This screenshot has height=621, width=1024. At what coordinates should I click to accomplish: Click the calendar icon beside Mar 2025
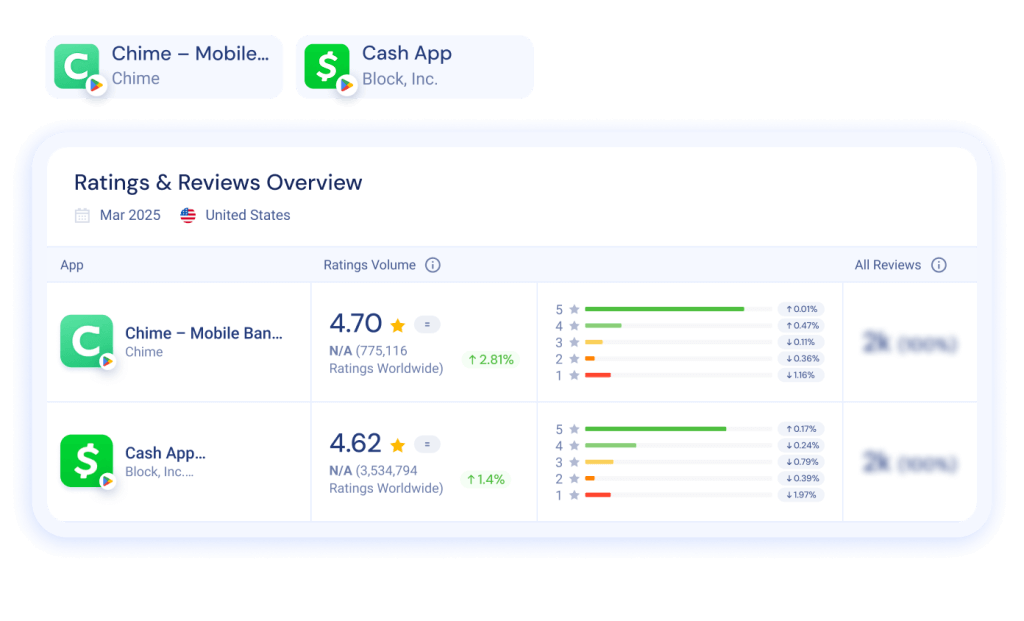(x=83, y=215)
